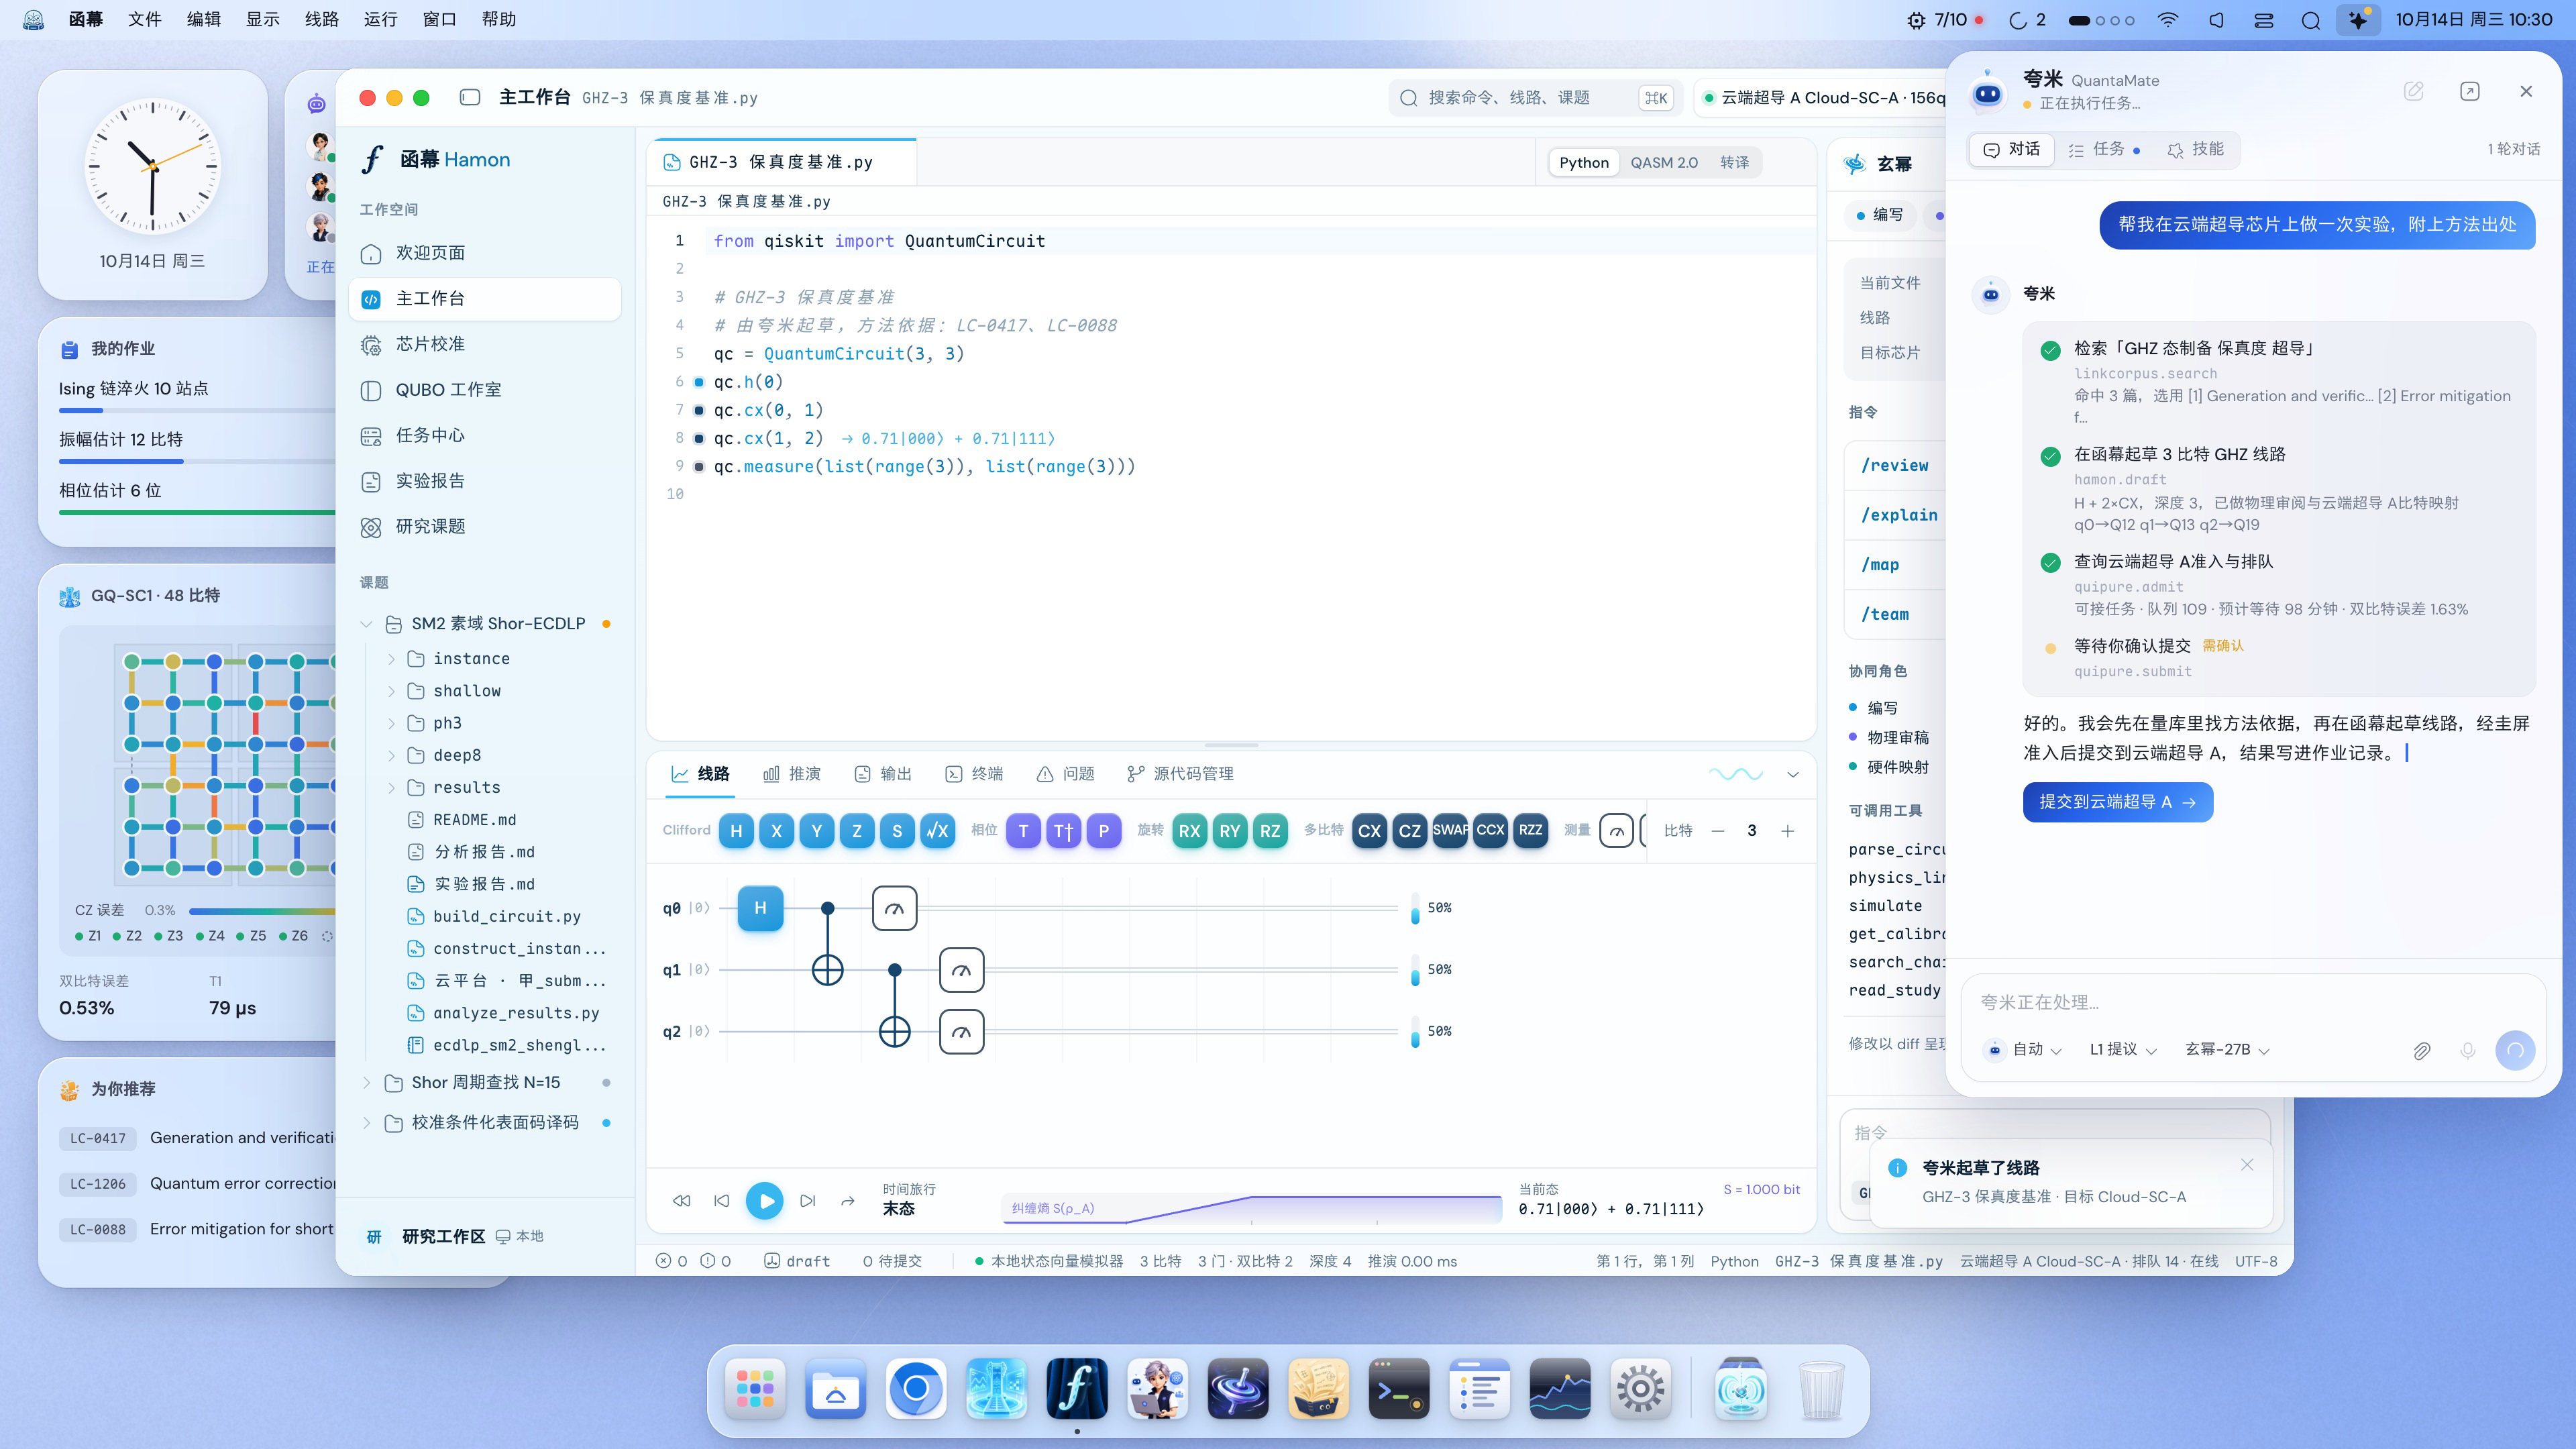Open the 任务 tab in QuantaMate
2576x1449 pixels.
pyautogui.click(x=2104, y=149)
